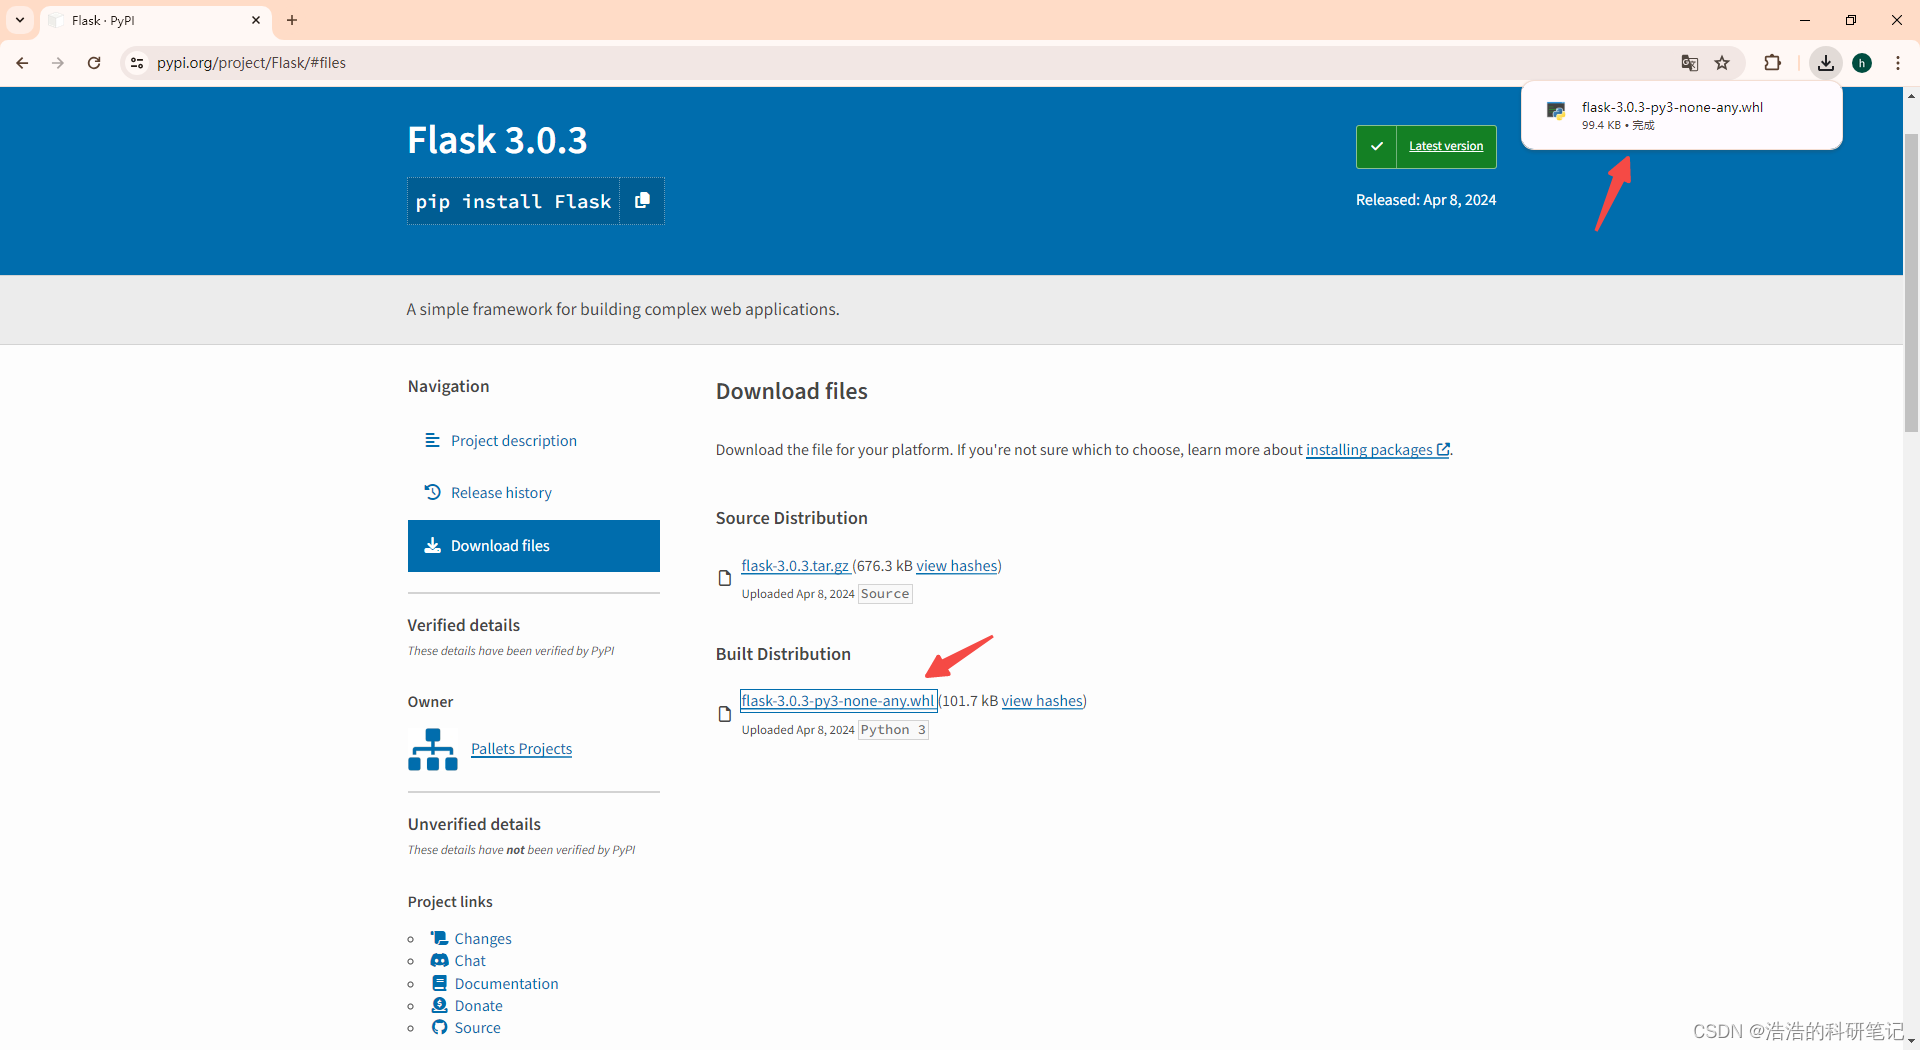The height and width of the screenshot is (1050, 1920).
Task: View hashes for flask-3.0.3.tar.gz
Action: 957,566
